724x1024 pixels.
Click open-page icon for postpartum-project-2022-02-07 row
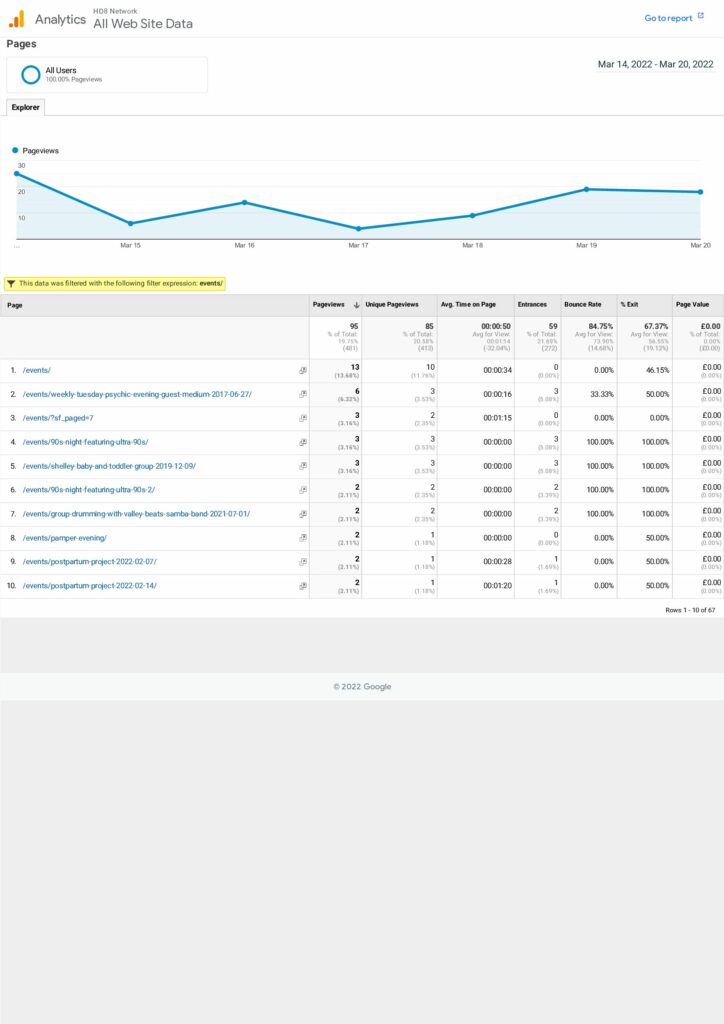pyautogui.click(x=303, y=562)
